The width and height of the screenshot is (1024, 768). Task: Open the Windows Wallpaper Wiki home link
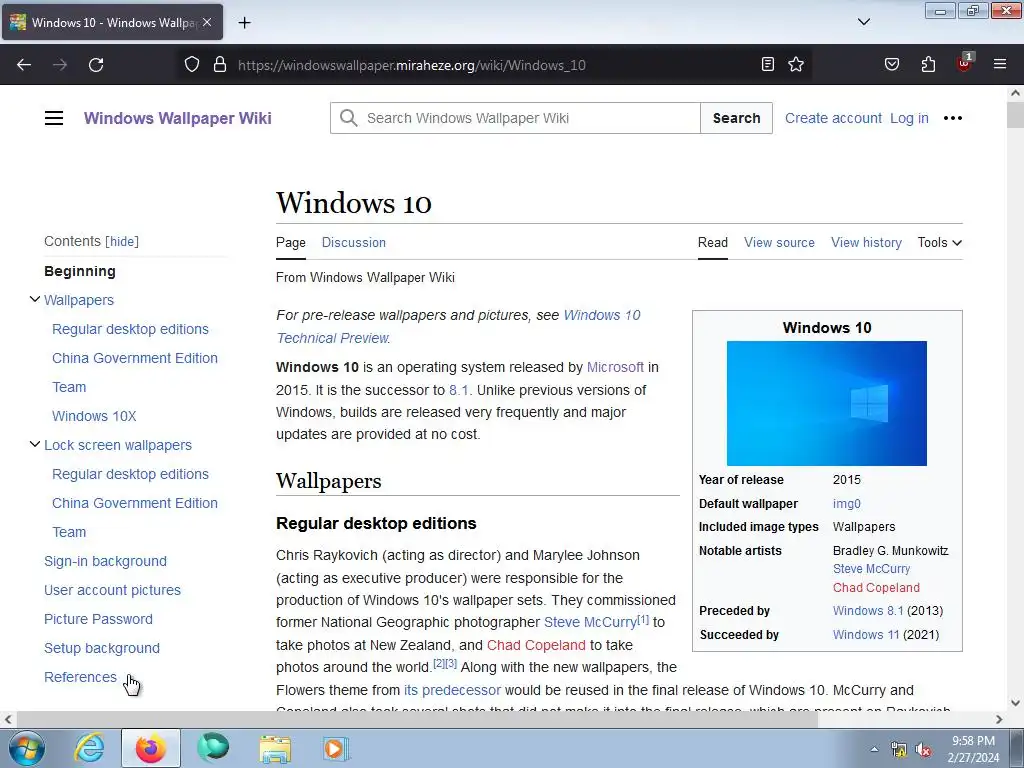(178, 118)
